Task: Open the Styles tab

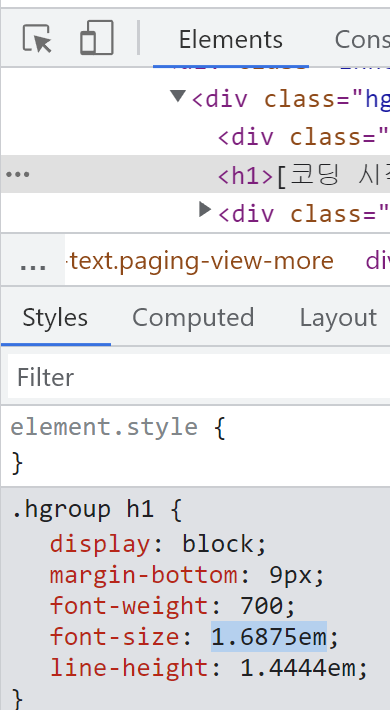Action: click(55, 317)
